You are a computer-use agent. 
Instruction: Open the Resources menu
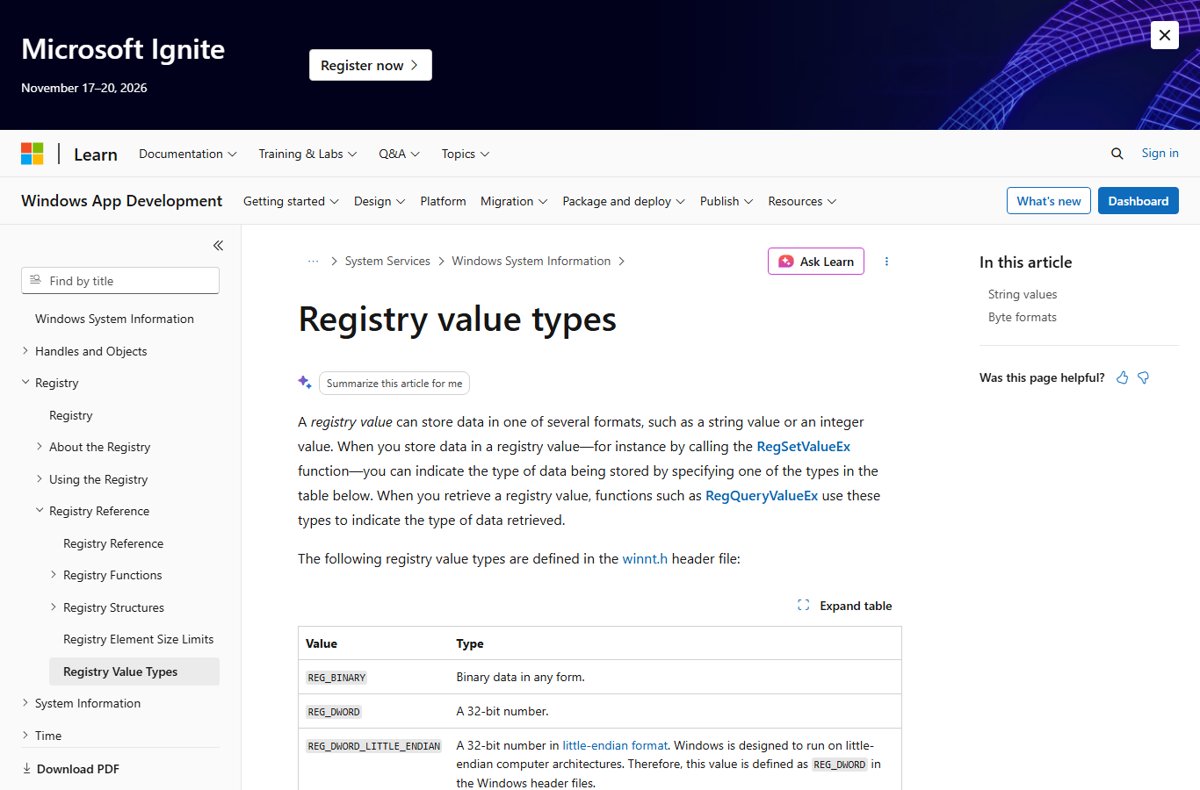[x=802, y=201]
